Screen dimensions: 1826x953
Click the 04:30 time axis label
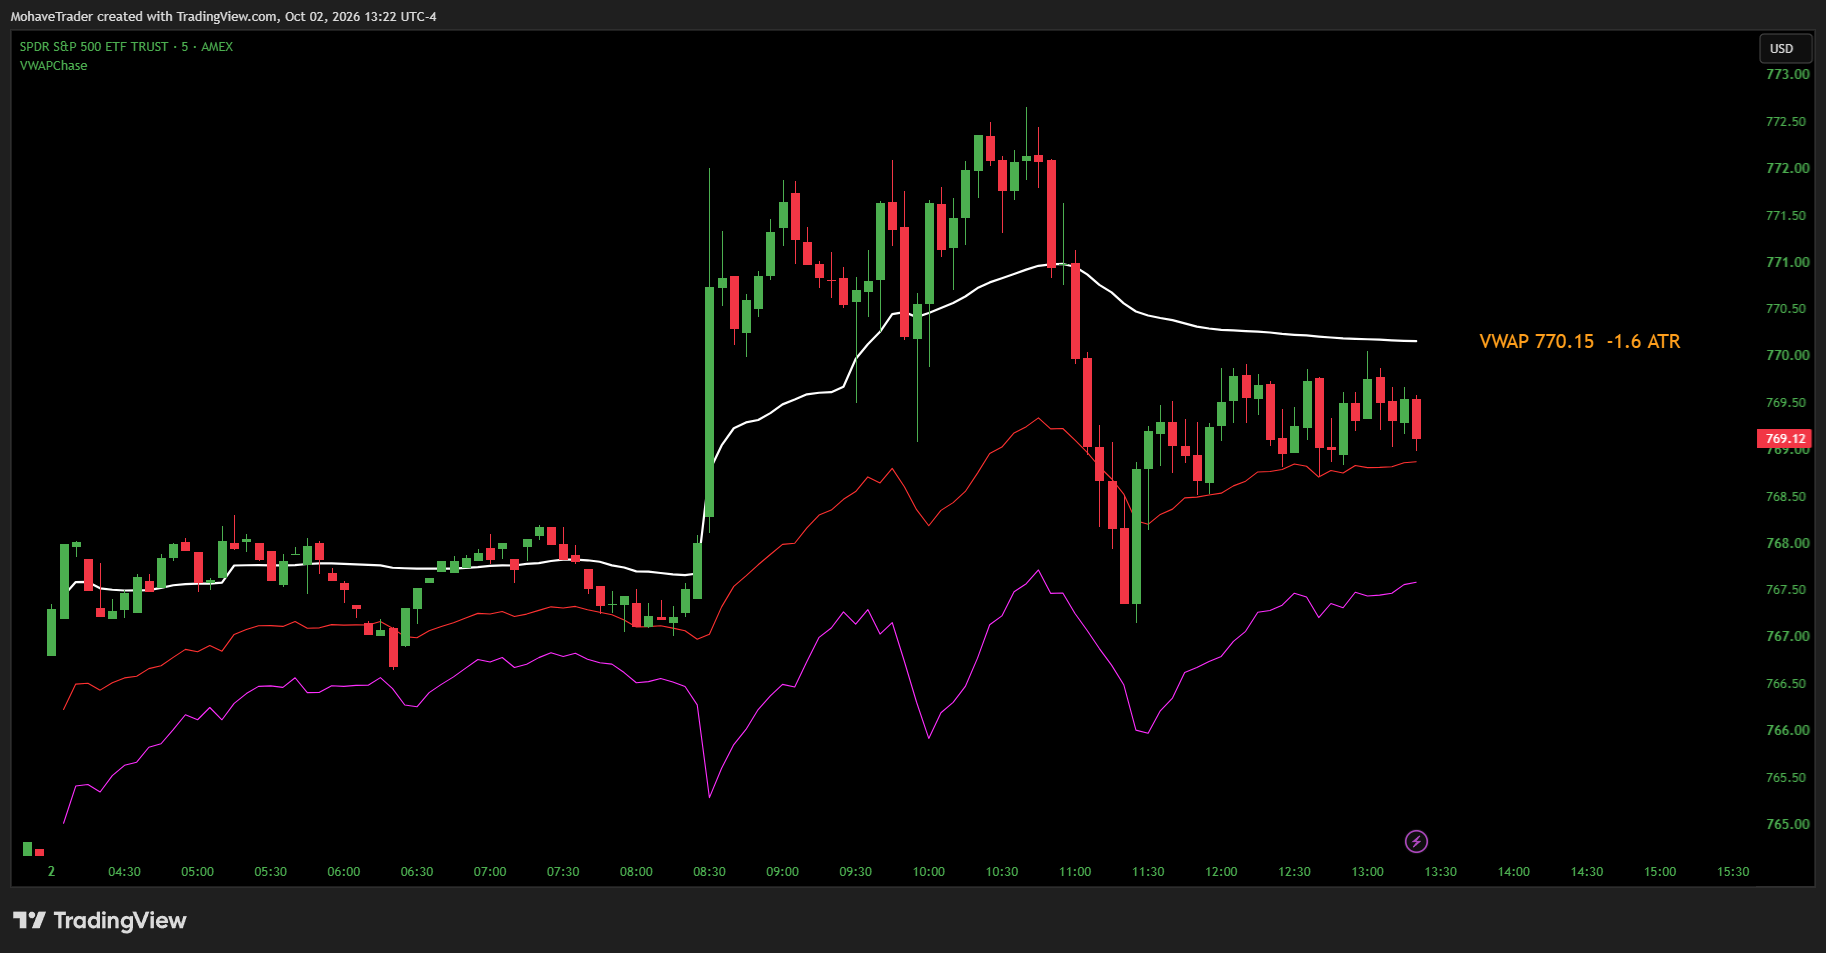124,872
